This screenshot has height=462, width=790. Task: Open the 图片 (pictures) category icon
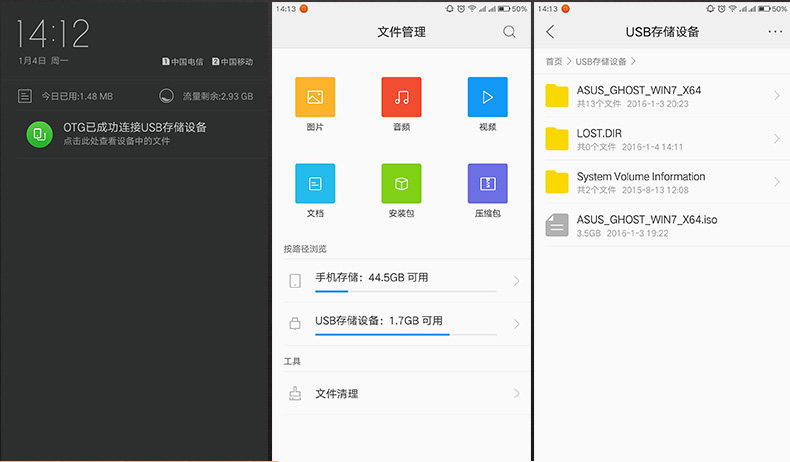[315, 97]
